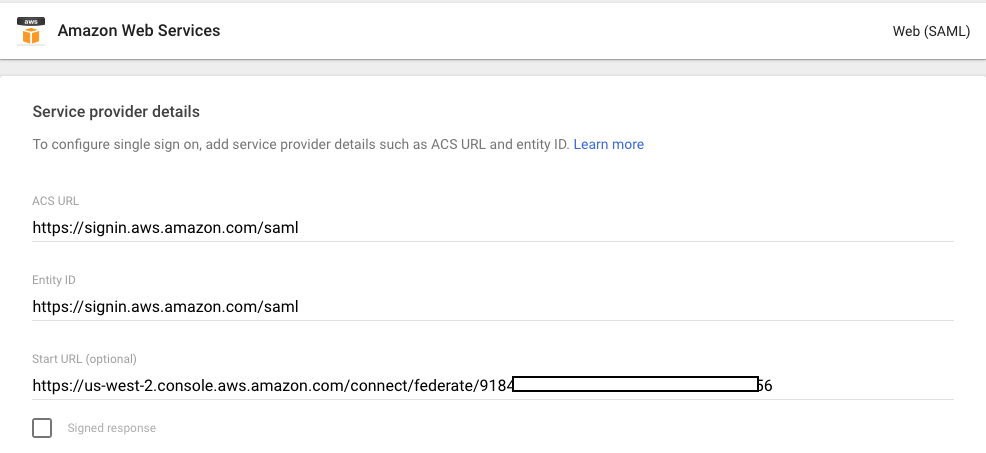Click the trailing '56' ending the Start URL

coord(765,385)
